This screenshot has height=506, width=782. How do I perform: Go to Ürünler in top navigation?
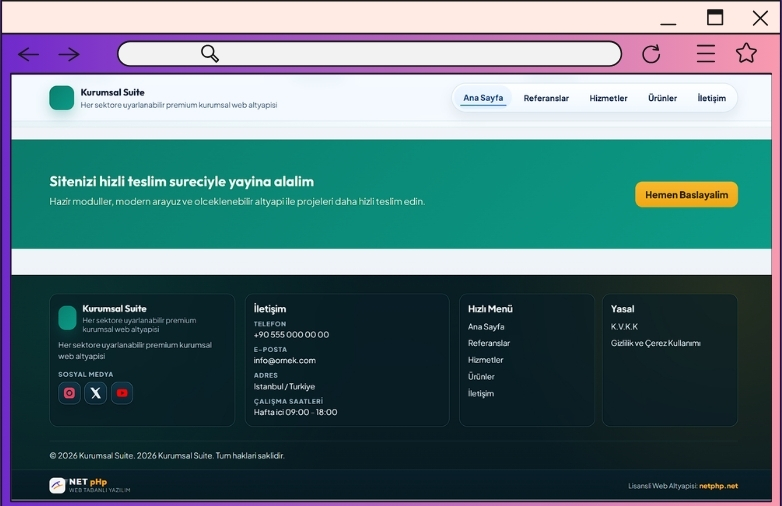(x=662, y=98)
